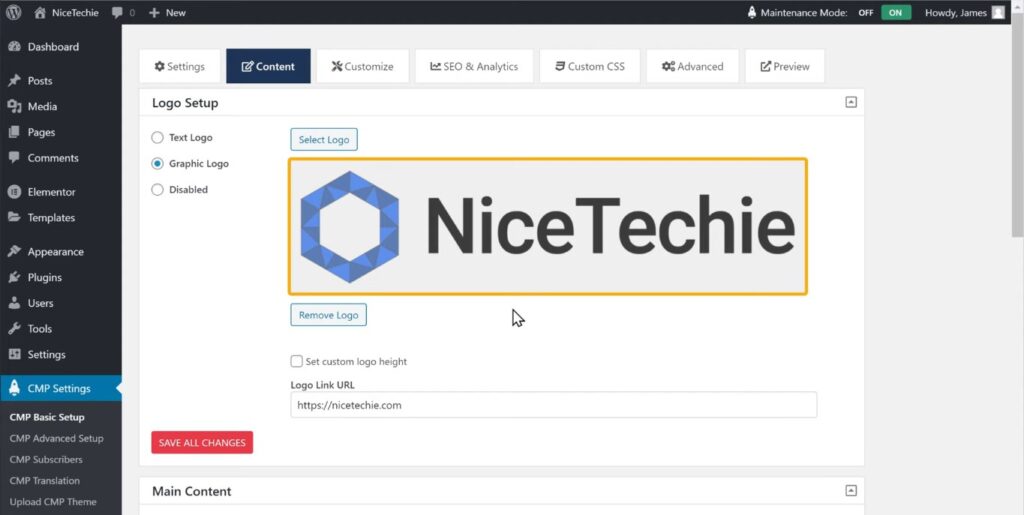The width and height of the screenshot is (1024, 515).
Task: Open the Appearance menu label
Action: [x=56, y=252]
